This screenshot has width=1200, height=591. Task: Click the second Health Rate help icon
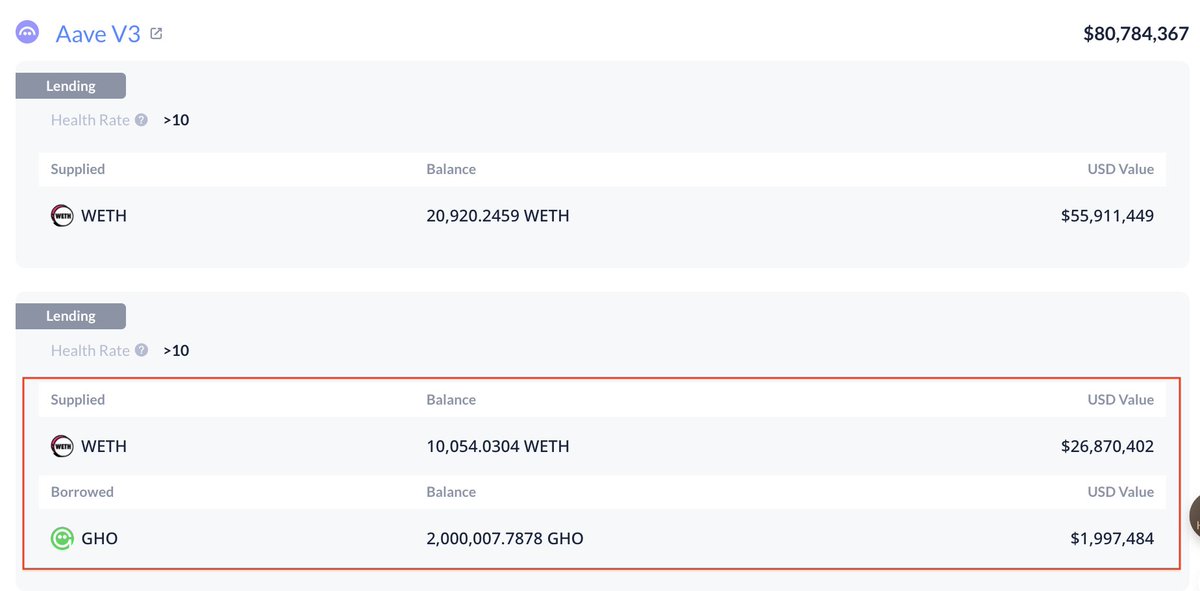(141, 350)
